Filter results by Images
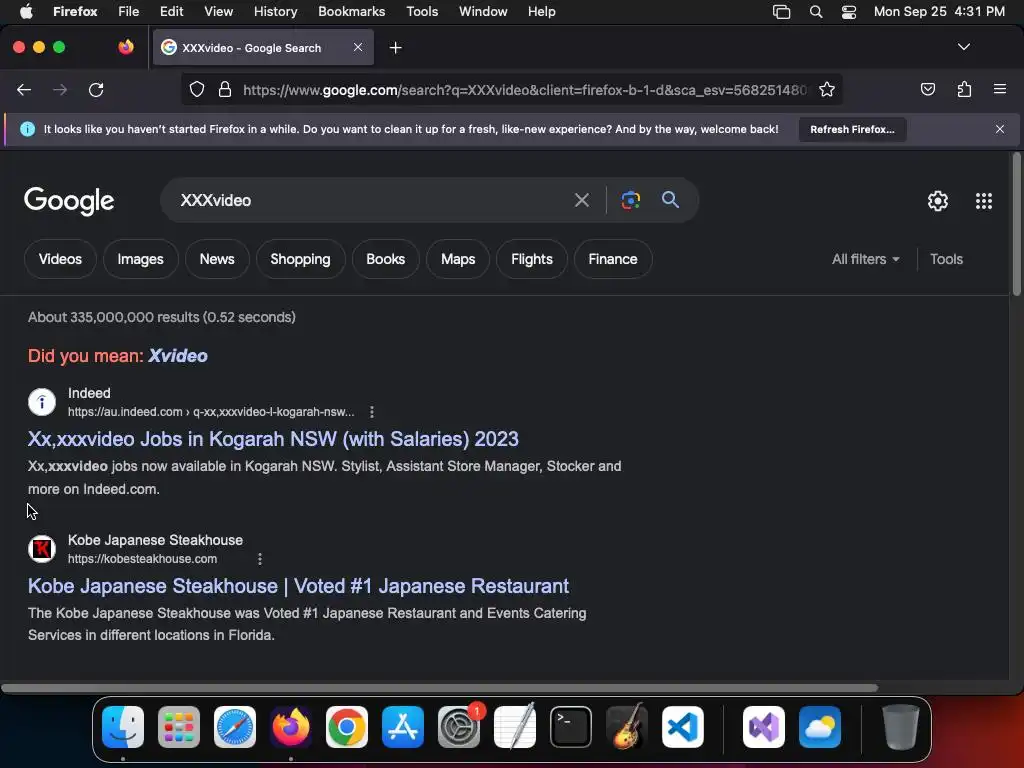1024x768 pixels. pyautogui.click(x=140, y=259)
